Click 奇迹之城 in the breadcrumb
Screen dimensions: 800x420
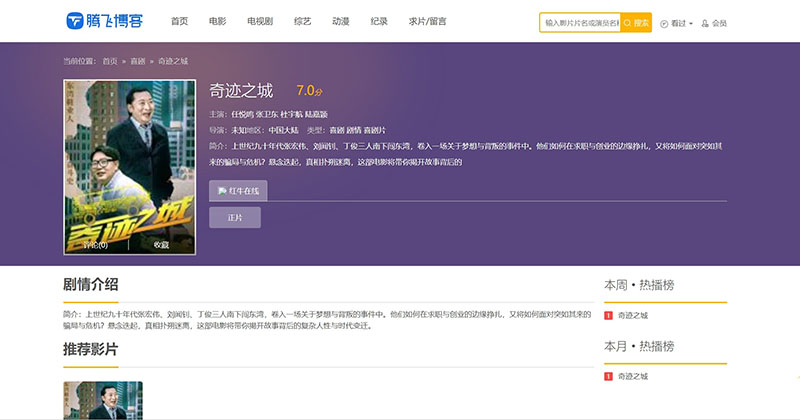click(x=173, y=61)
